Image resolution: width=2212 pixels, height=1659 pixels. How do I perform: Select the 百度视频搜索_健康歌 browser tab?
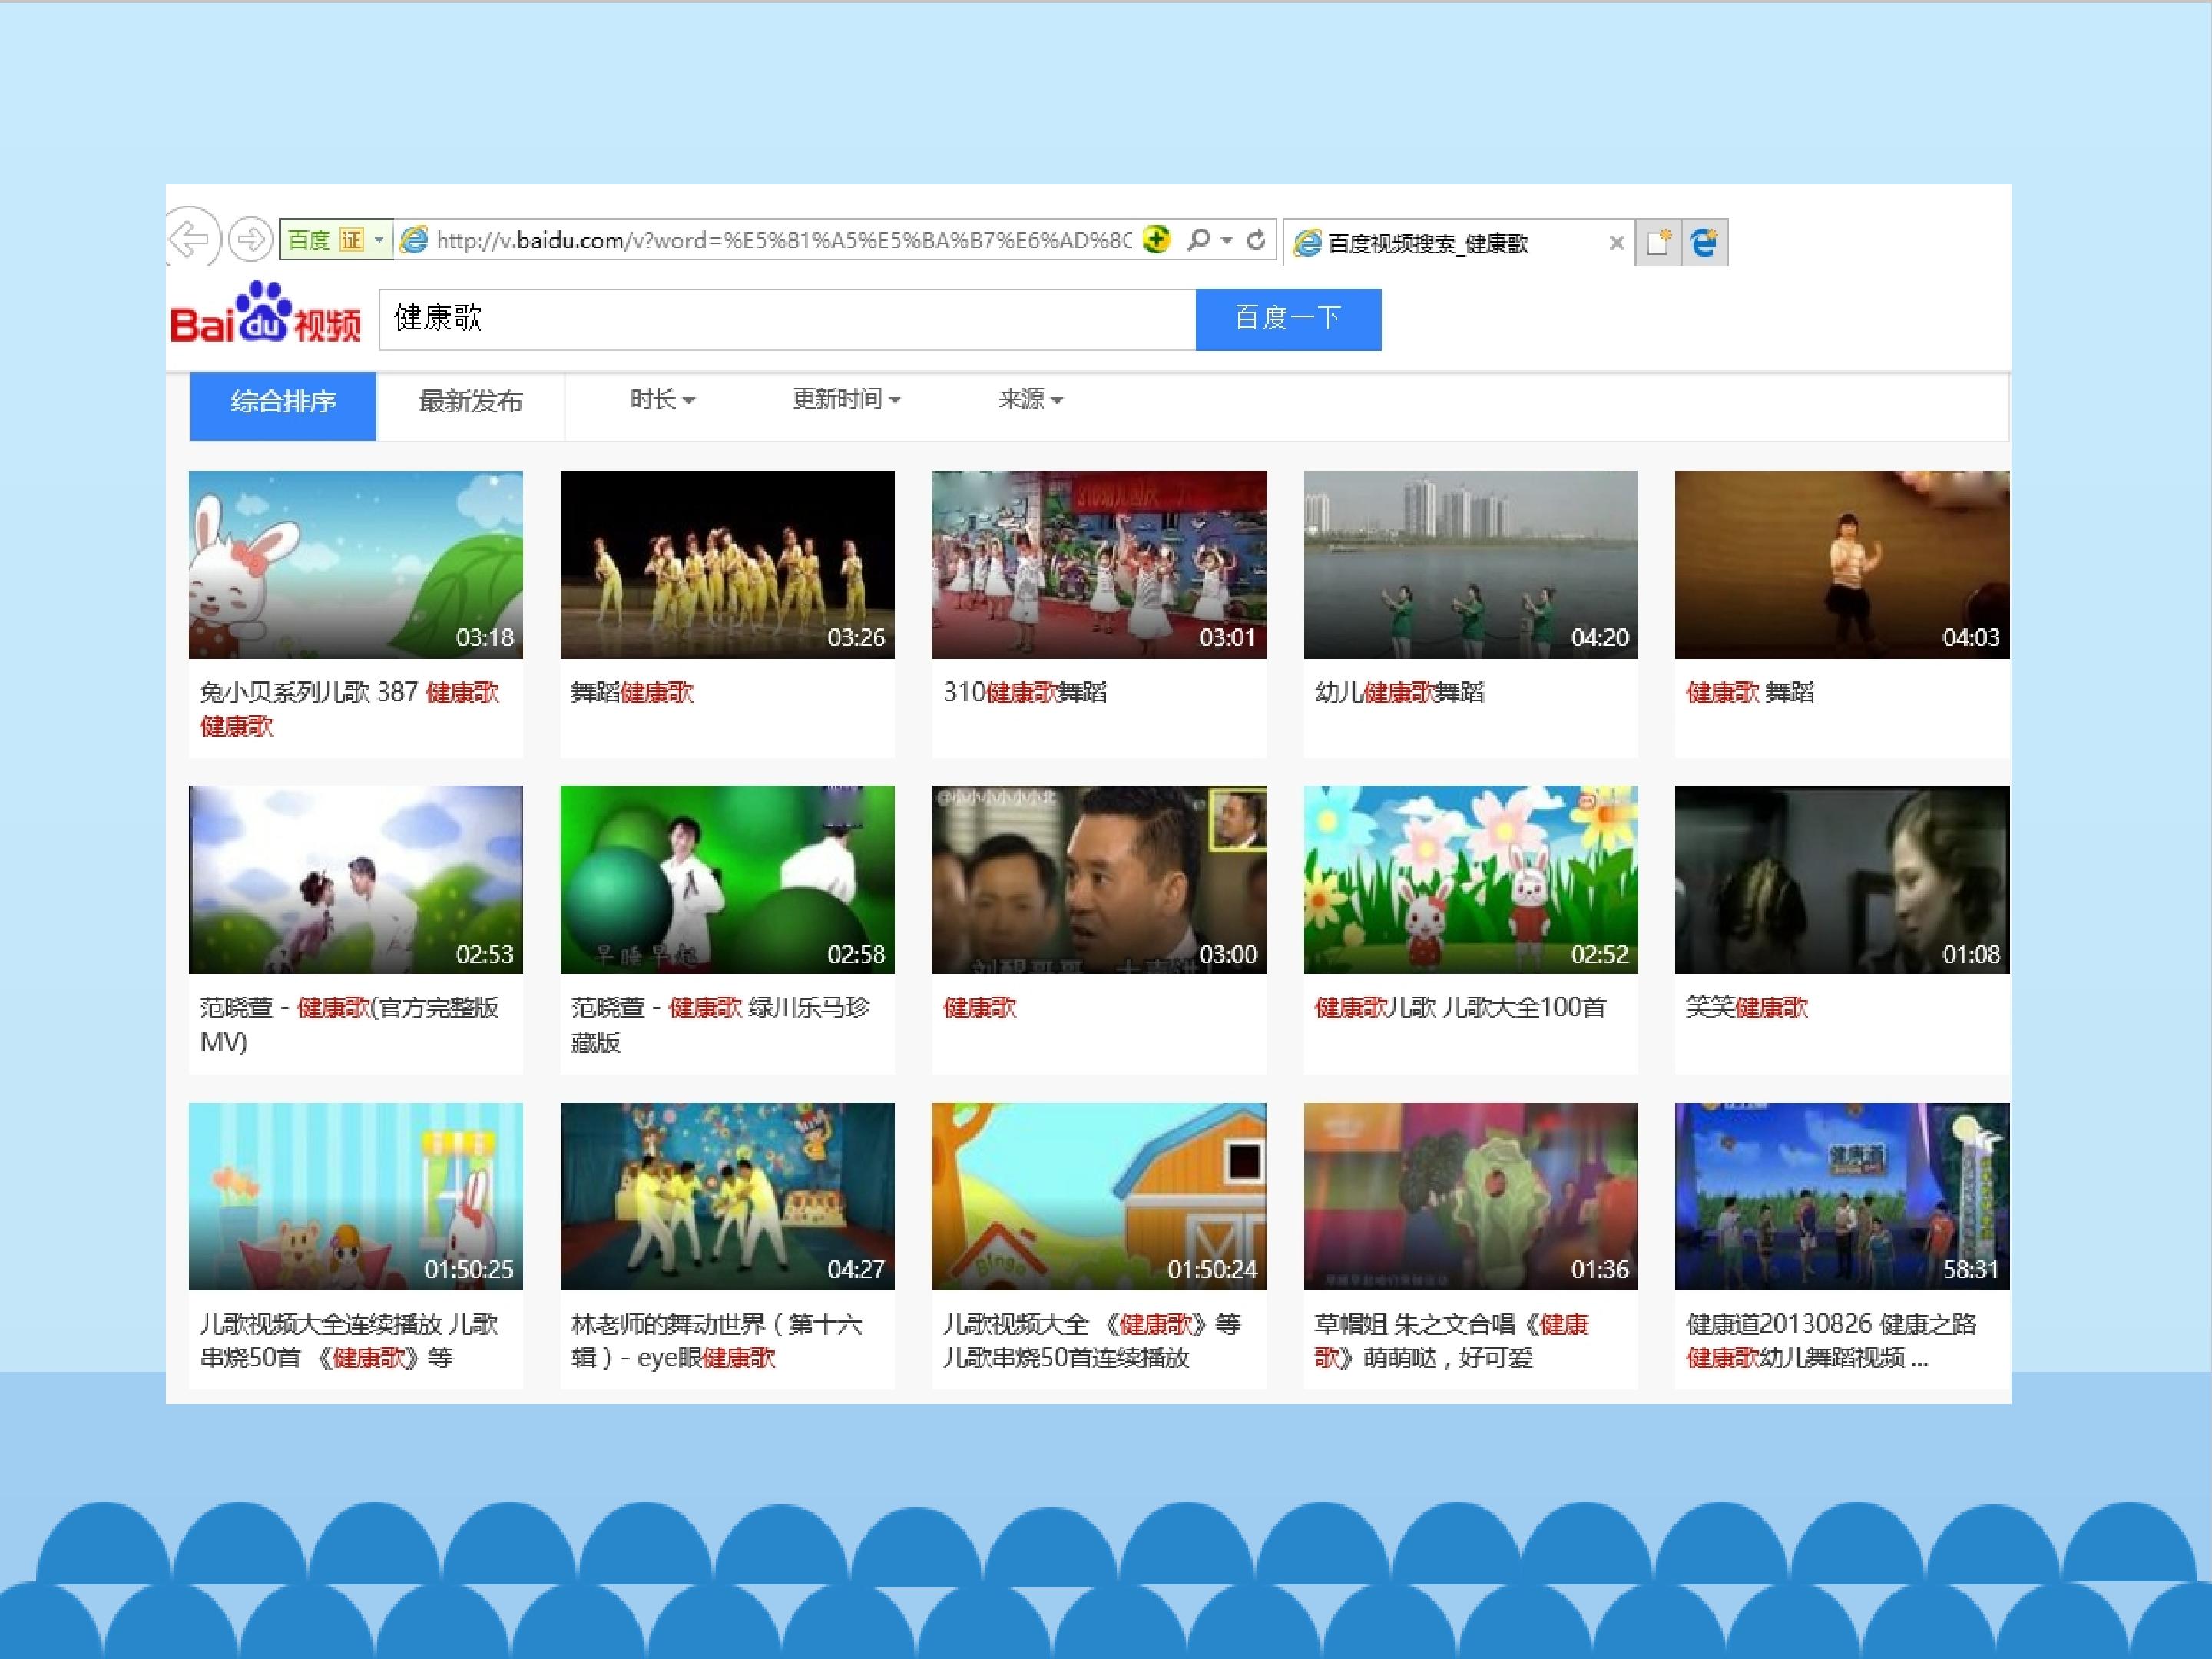point(1458,243)
